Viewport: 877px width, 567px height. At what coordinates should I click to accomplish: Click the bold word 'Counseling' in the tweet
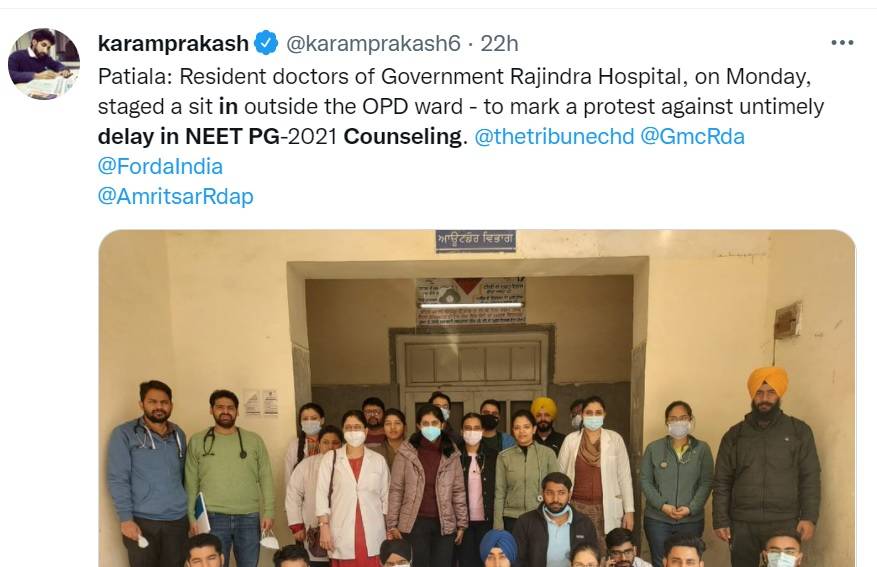coord(403,136)
